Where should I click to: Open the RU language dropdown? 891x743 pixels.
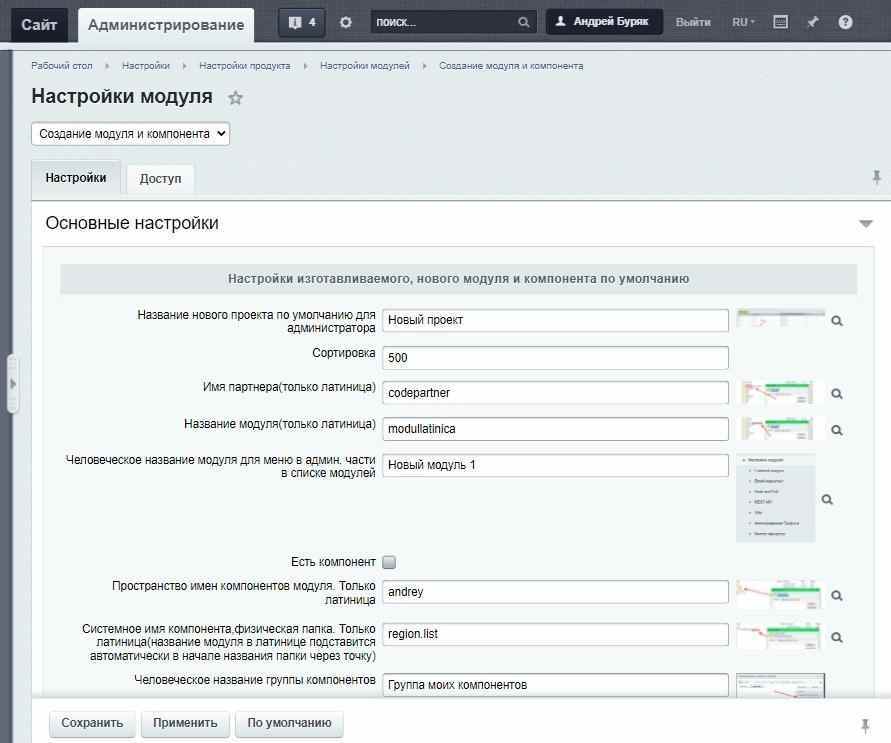pyautogui.click(x=743, y=22)
